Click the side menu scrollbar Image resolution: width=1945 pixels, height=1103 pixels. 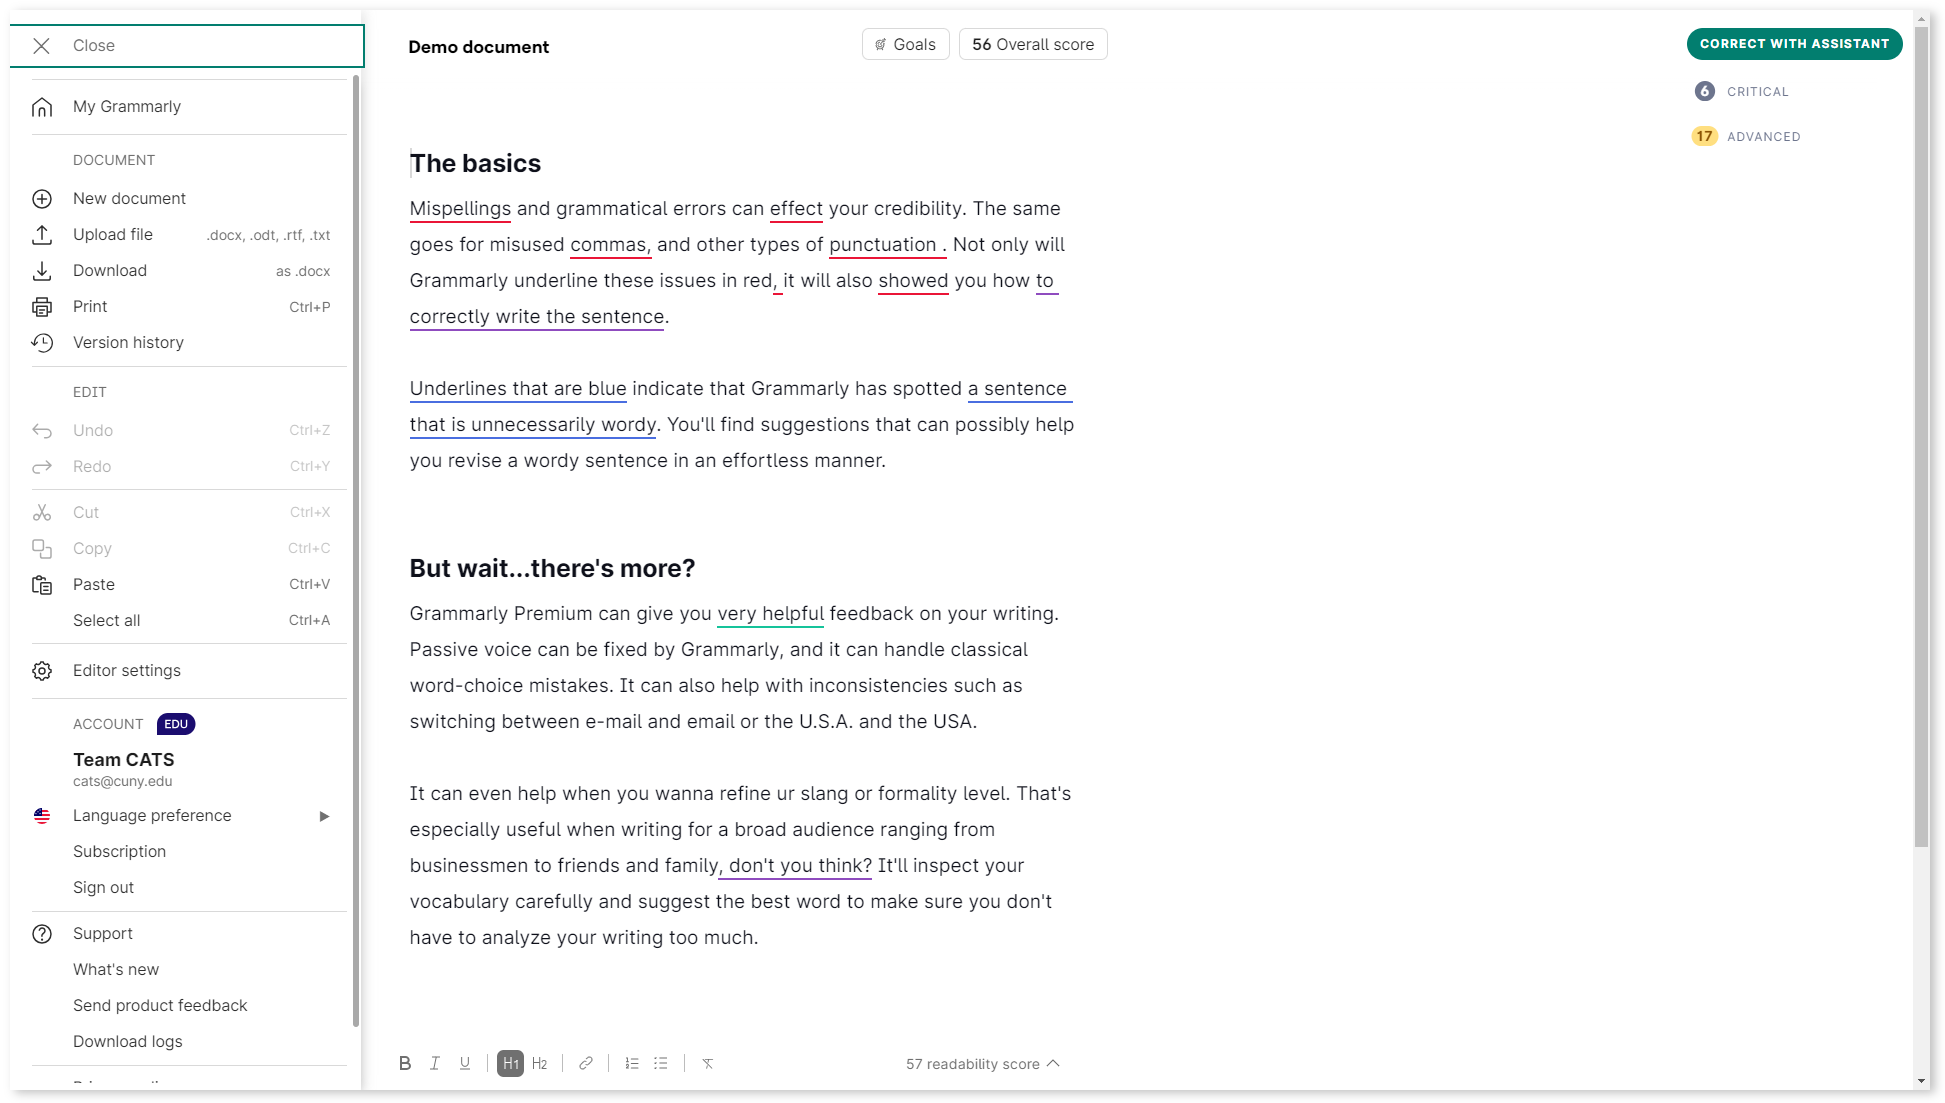pyautogui.click(x=356, y=550)
